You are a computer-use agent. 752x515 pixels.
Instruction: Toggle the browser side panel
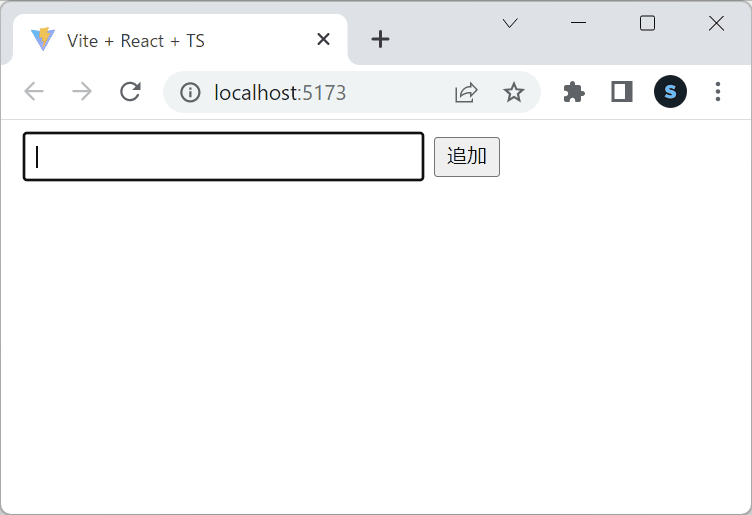point(622,92)
